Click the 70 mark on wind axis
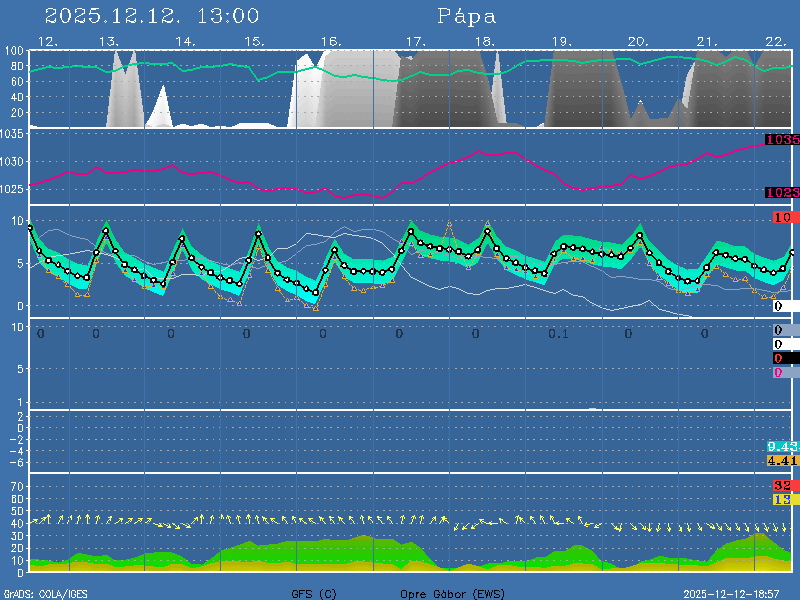800x600 pixels. tap(17, 487)
